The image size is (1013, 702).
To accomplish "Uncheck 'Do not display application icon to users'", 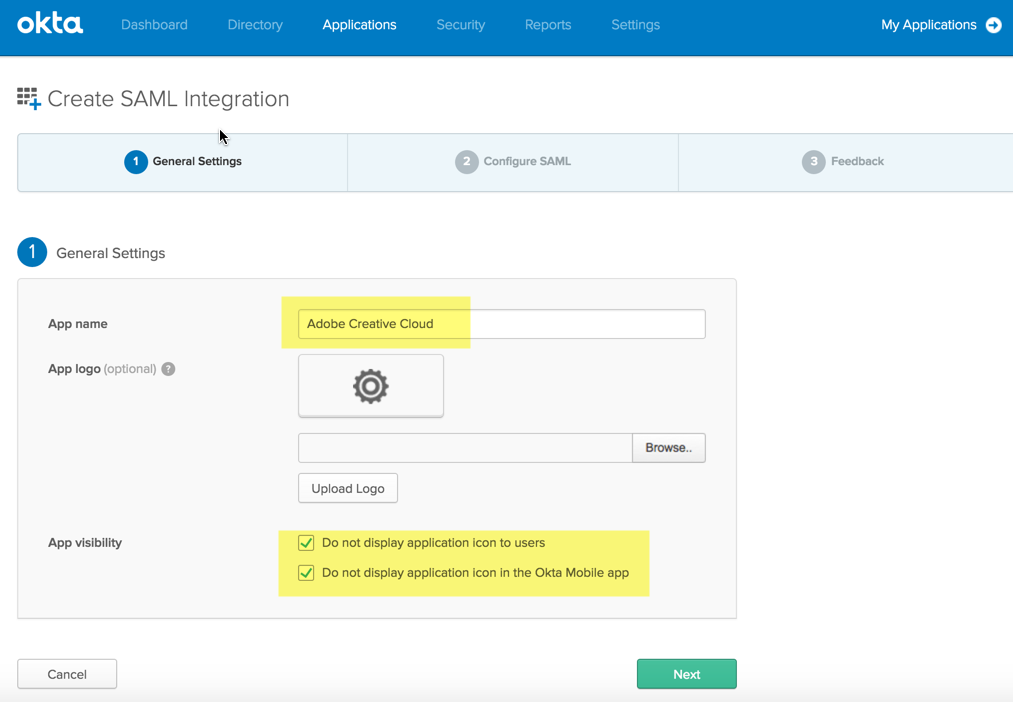I will point(306,543).
